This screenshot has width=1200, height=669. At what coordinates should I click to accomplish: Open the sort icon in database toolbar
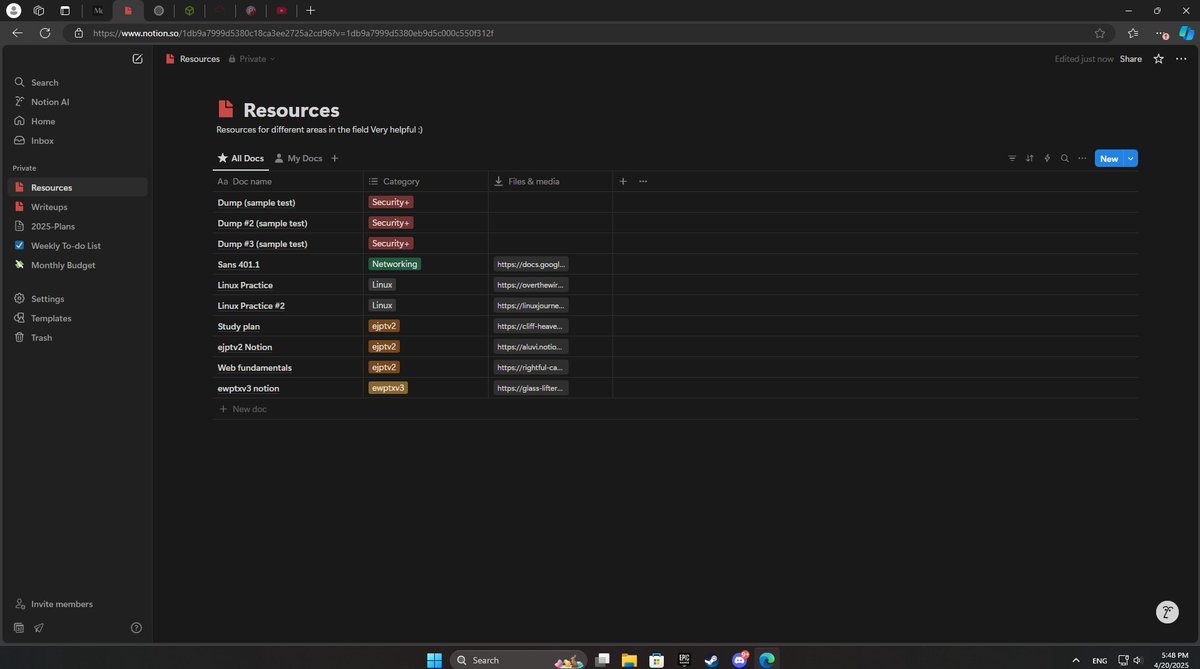(x=1030, y=158)
